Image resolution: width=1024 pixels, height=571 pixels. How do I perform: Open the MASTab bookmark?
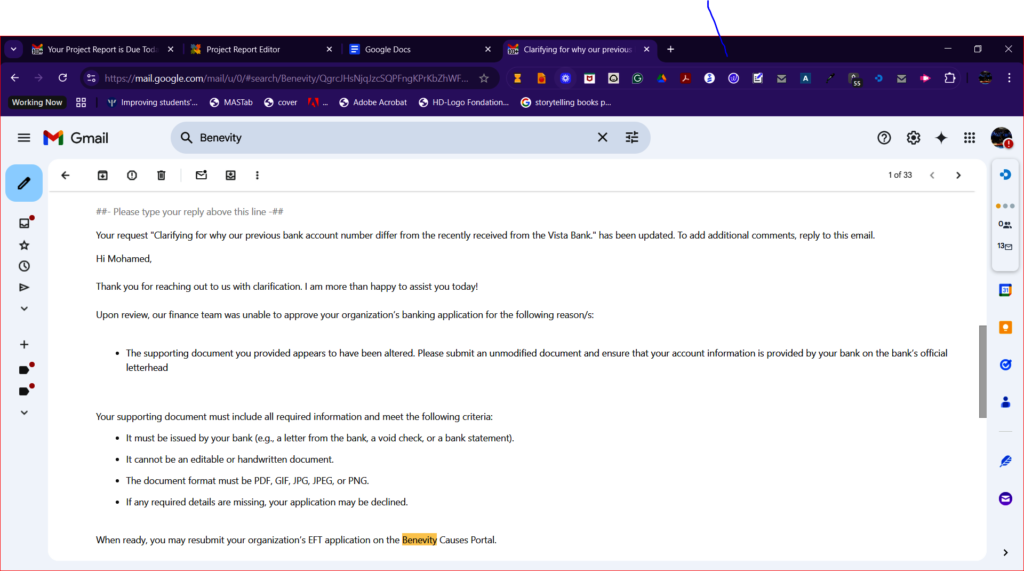(231, 103)
